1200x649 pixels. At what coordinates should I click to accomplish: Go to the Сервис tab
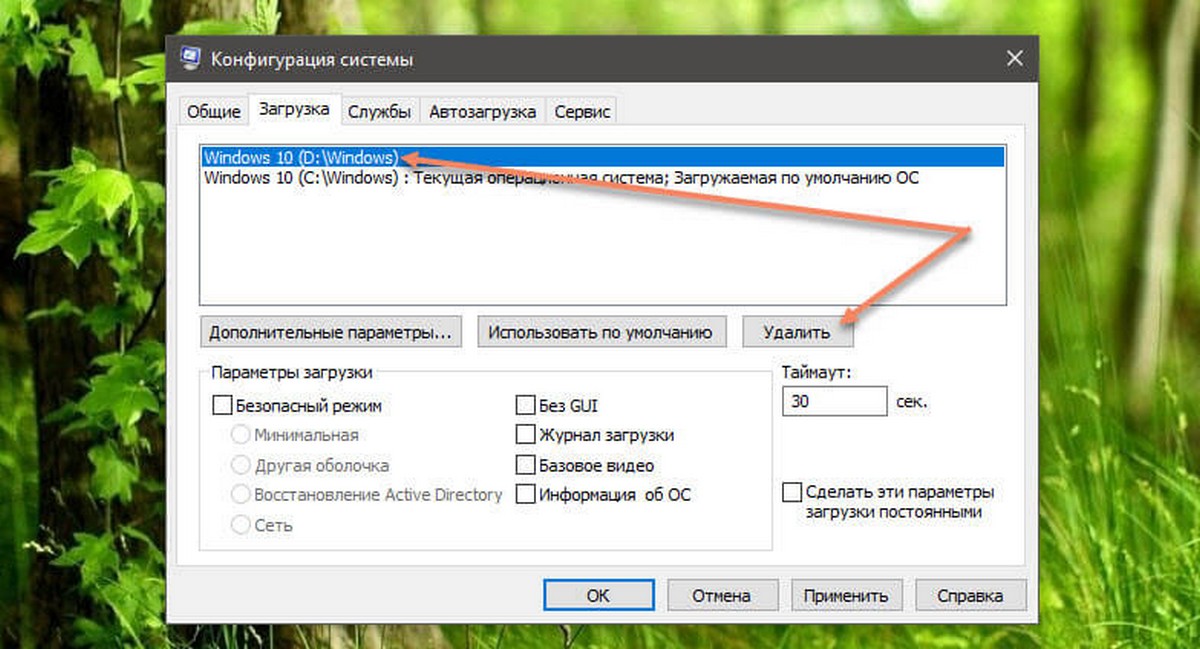point(582,112)
